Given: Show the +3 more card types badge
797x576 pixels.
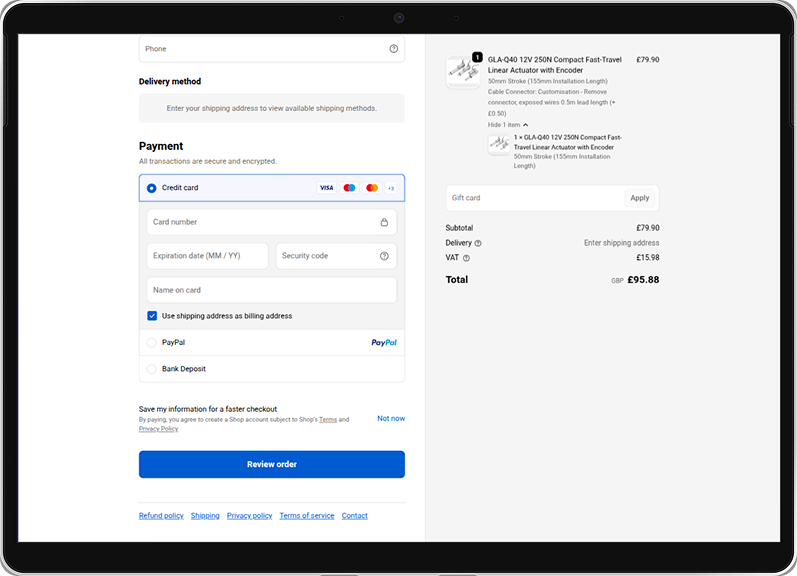Looking at the screenshot, I should coord(391,188).
